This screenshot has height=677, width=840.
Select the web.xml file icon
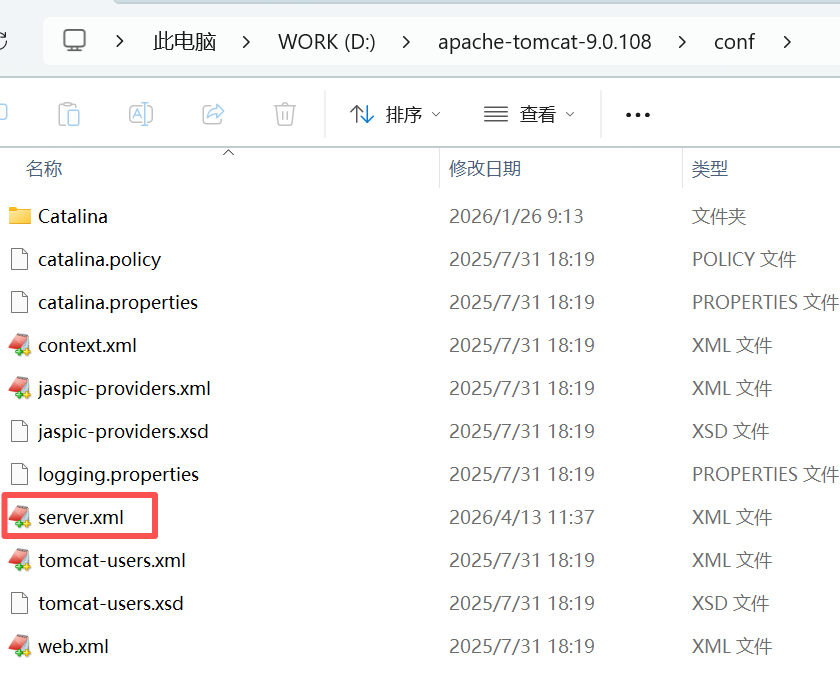tap(20, 646)
